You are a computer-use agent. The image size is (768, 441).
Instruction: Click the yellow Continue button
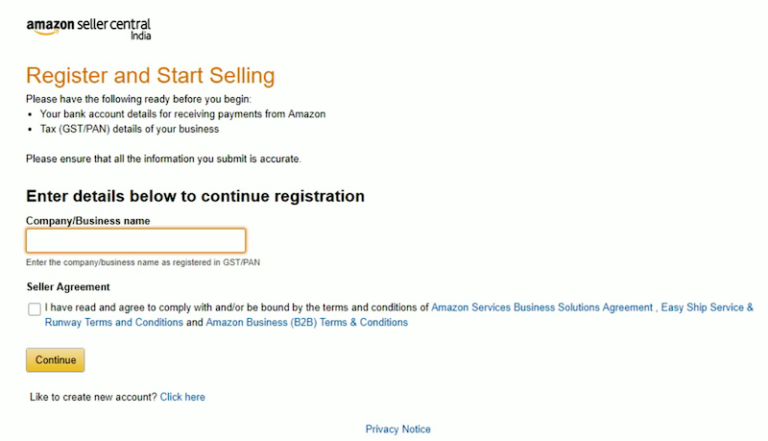tap(55, 360)
